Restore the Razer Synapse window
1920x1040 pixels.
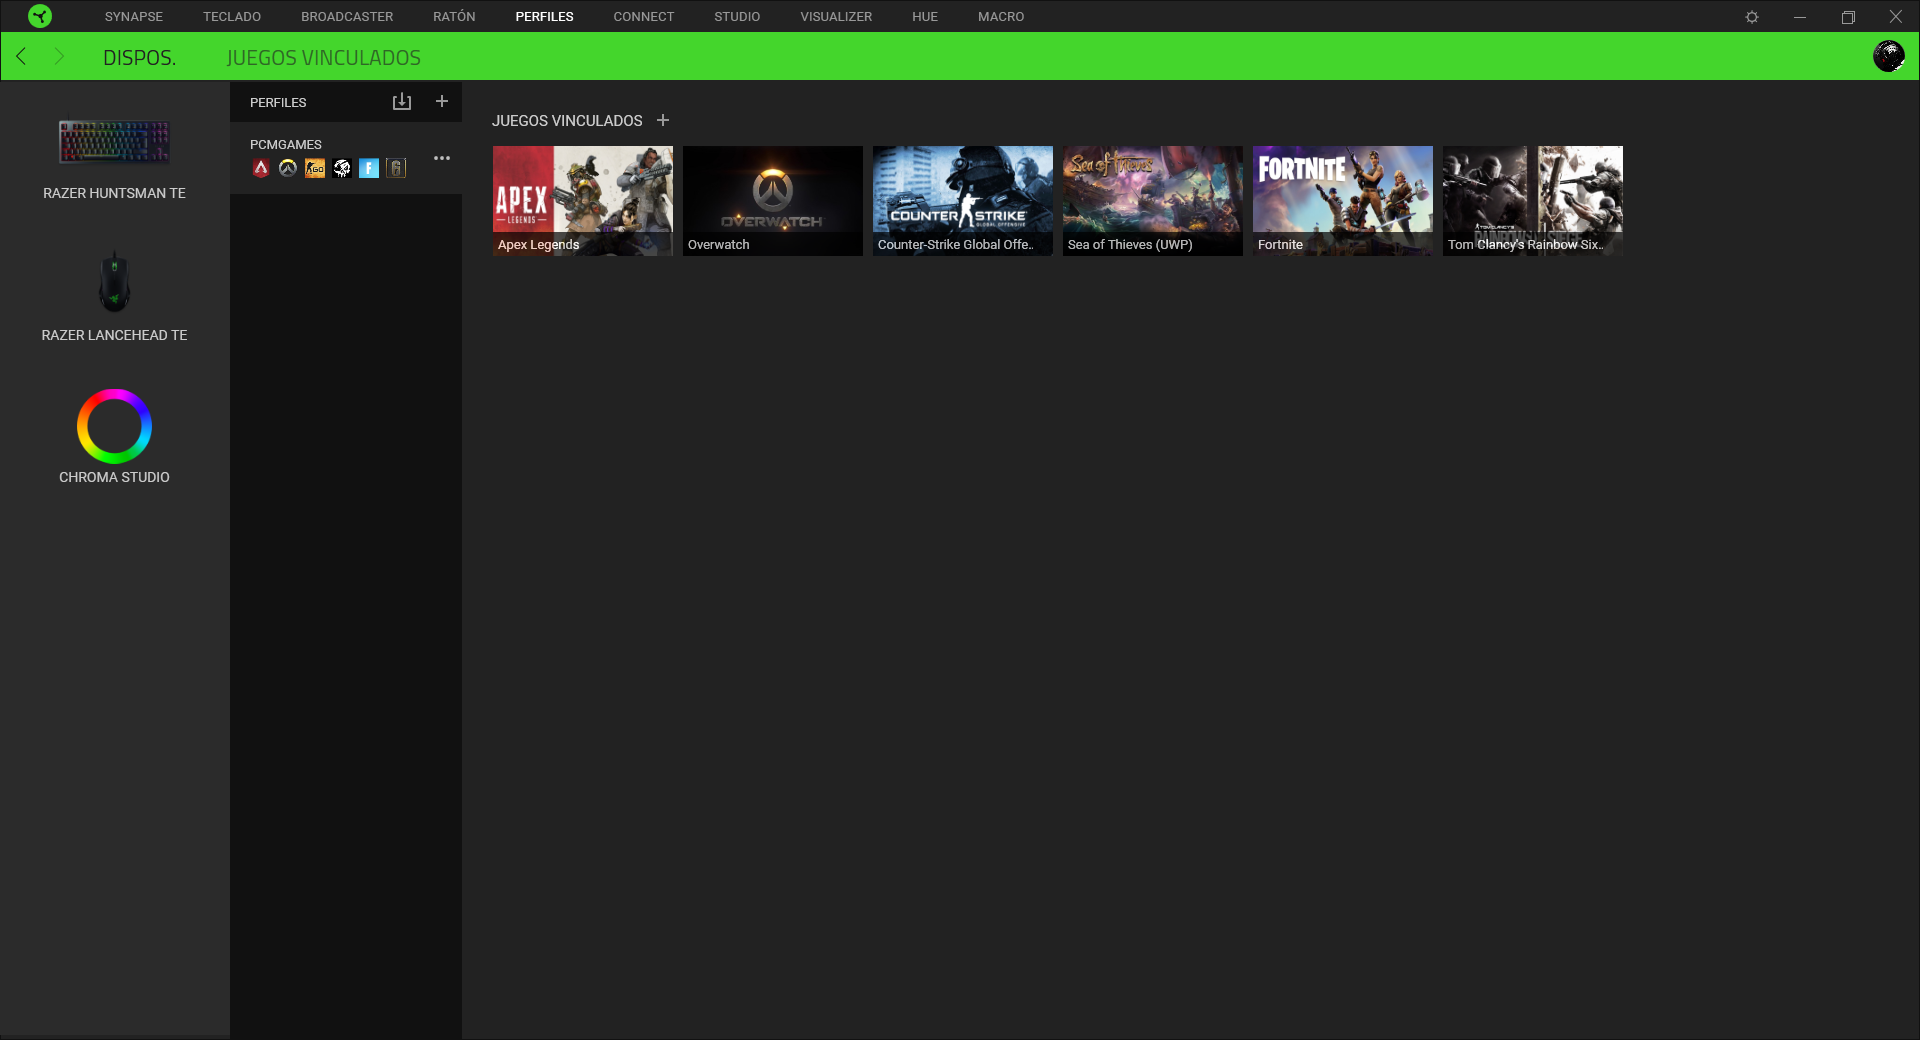[x=1848, y=17]
